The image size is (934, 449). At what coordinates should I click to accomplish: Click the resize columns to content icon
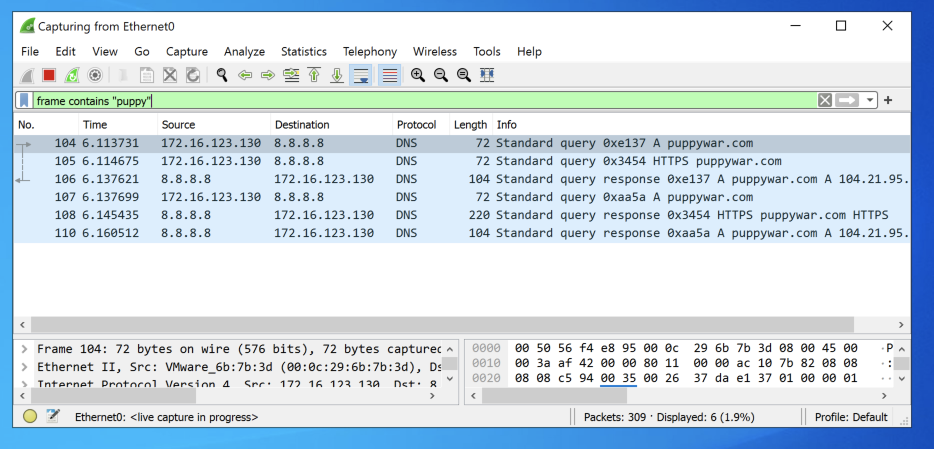click(487, 76)
